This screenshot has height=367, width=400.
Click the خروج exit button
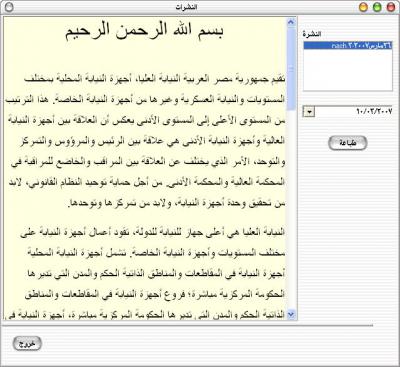point(27,344)
